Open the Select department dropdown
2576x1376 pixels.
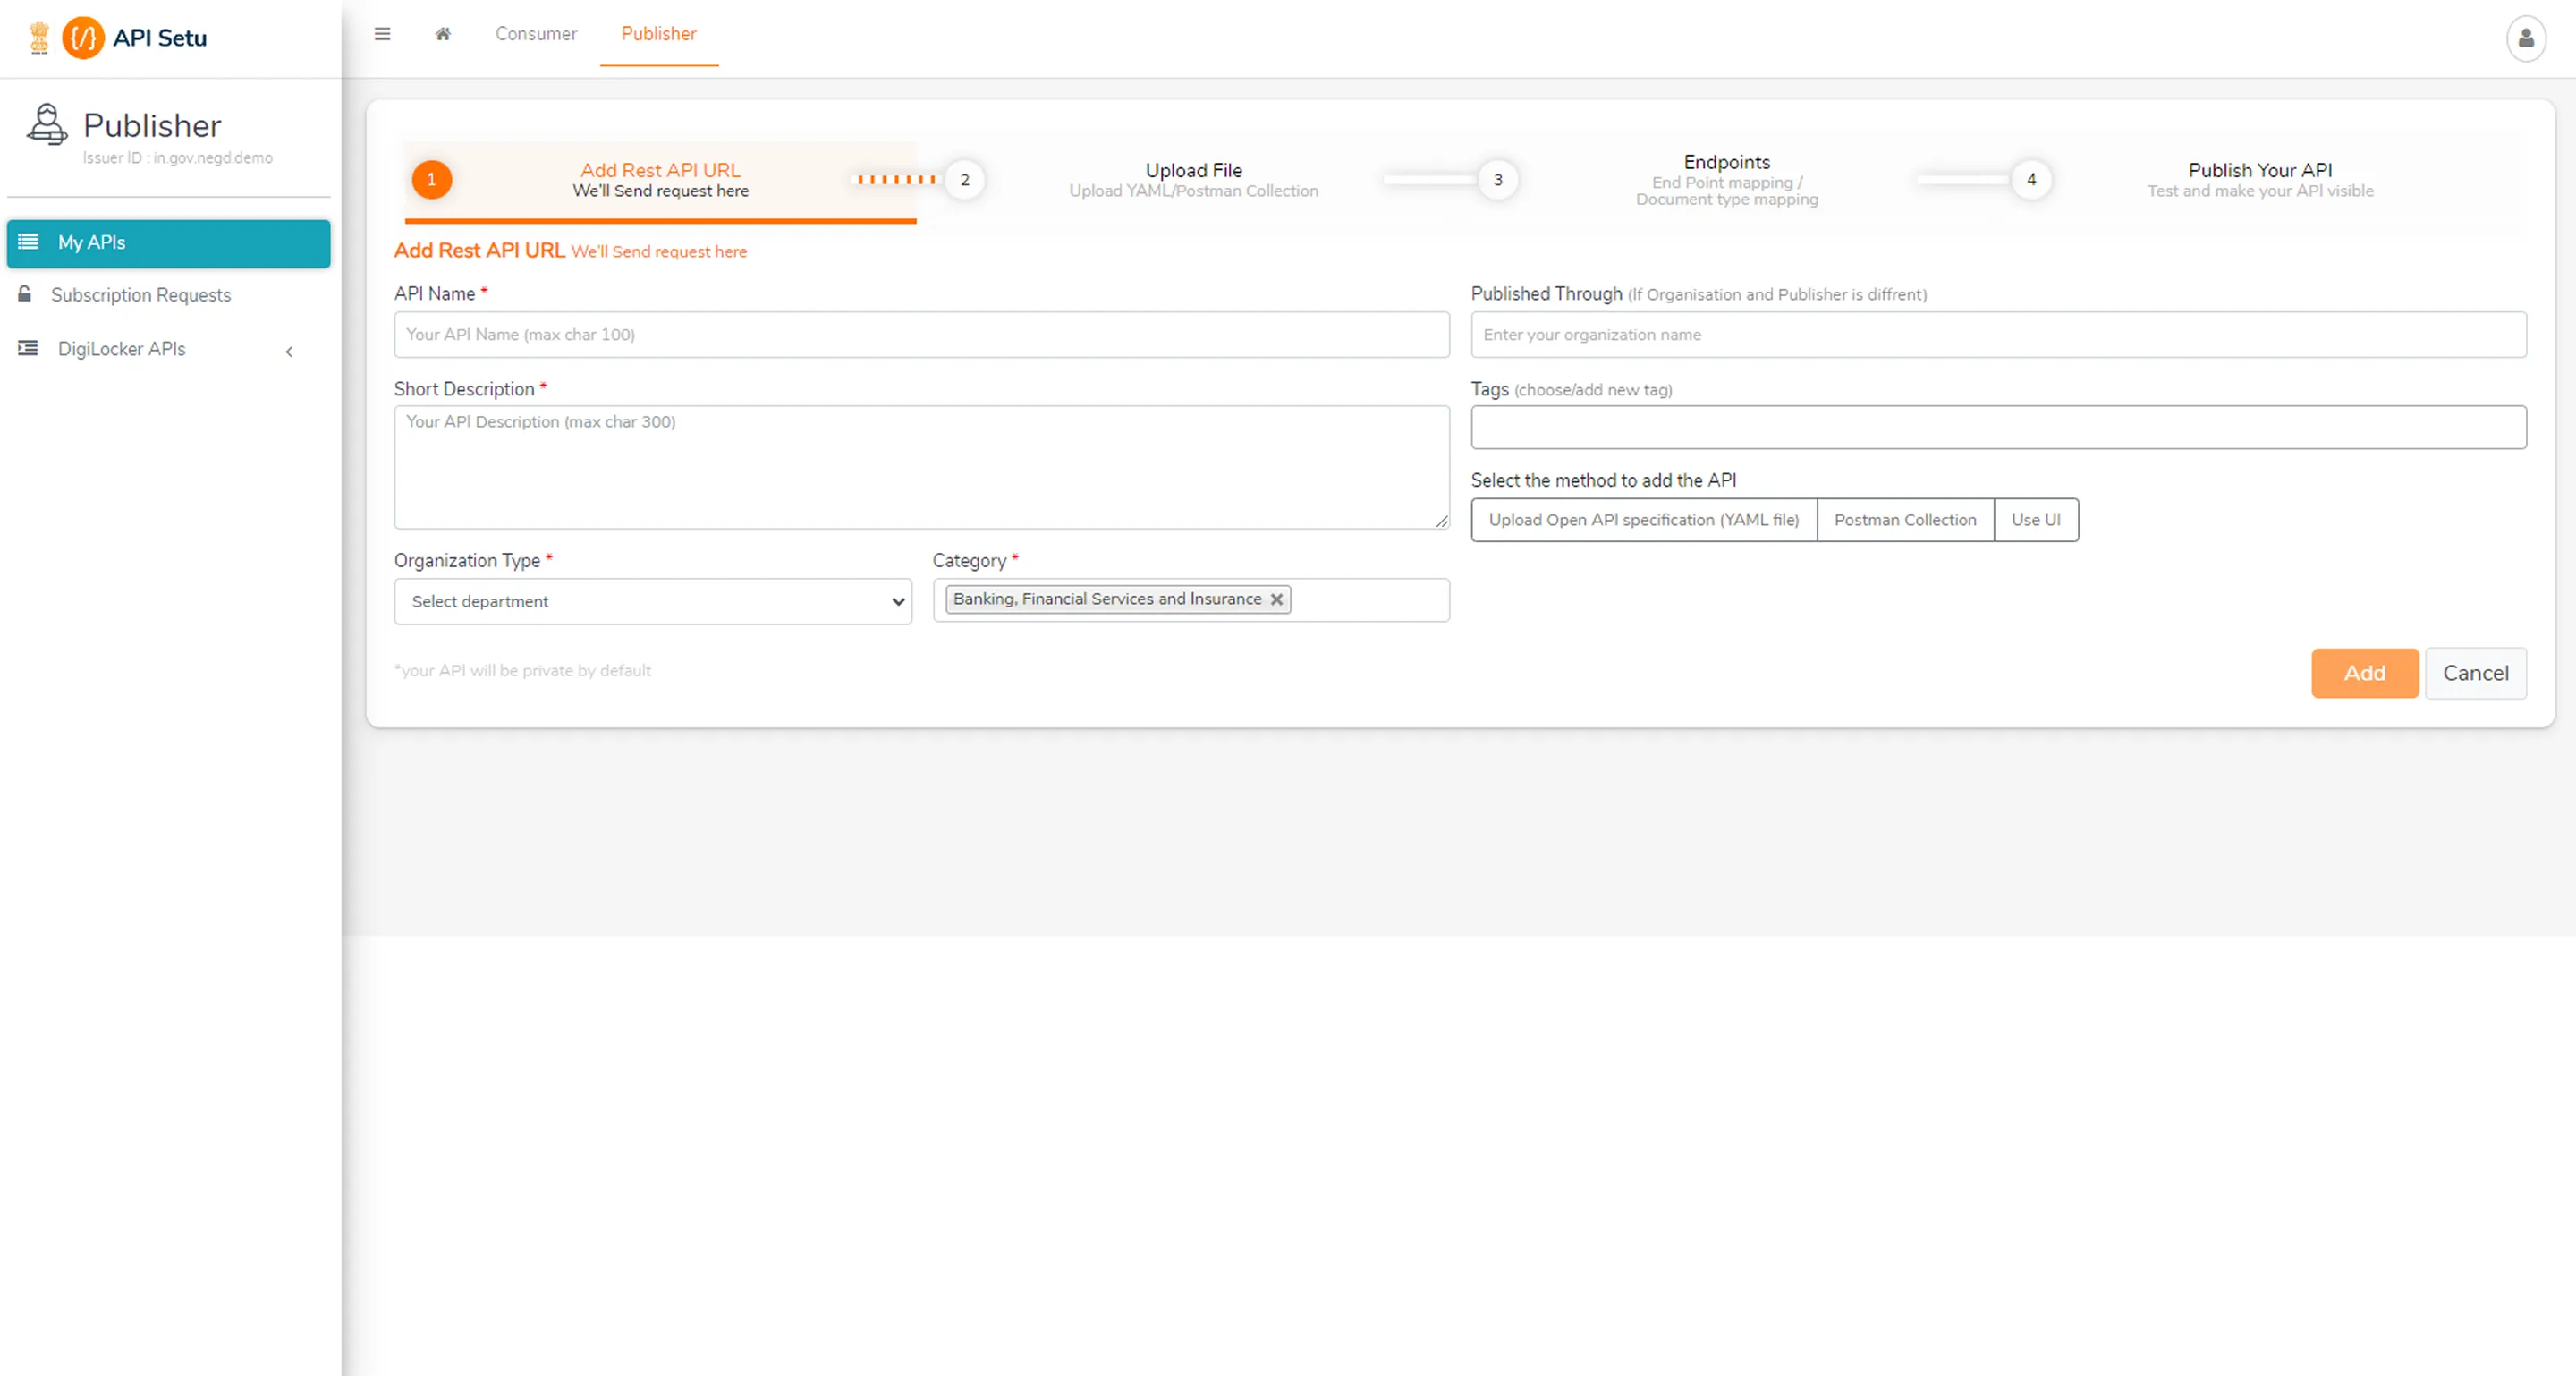click(652, 602)
